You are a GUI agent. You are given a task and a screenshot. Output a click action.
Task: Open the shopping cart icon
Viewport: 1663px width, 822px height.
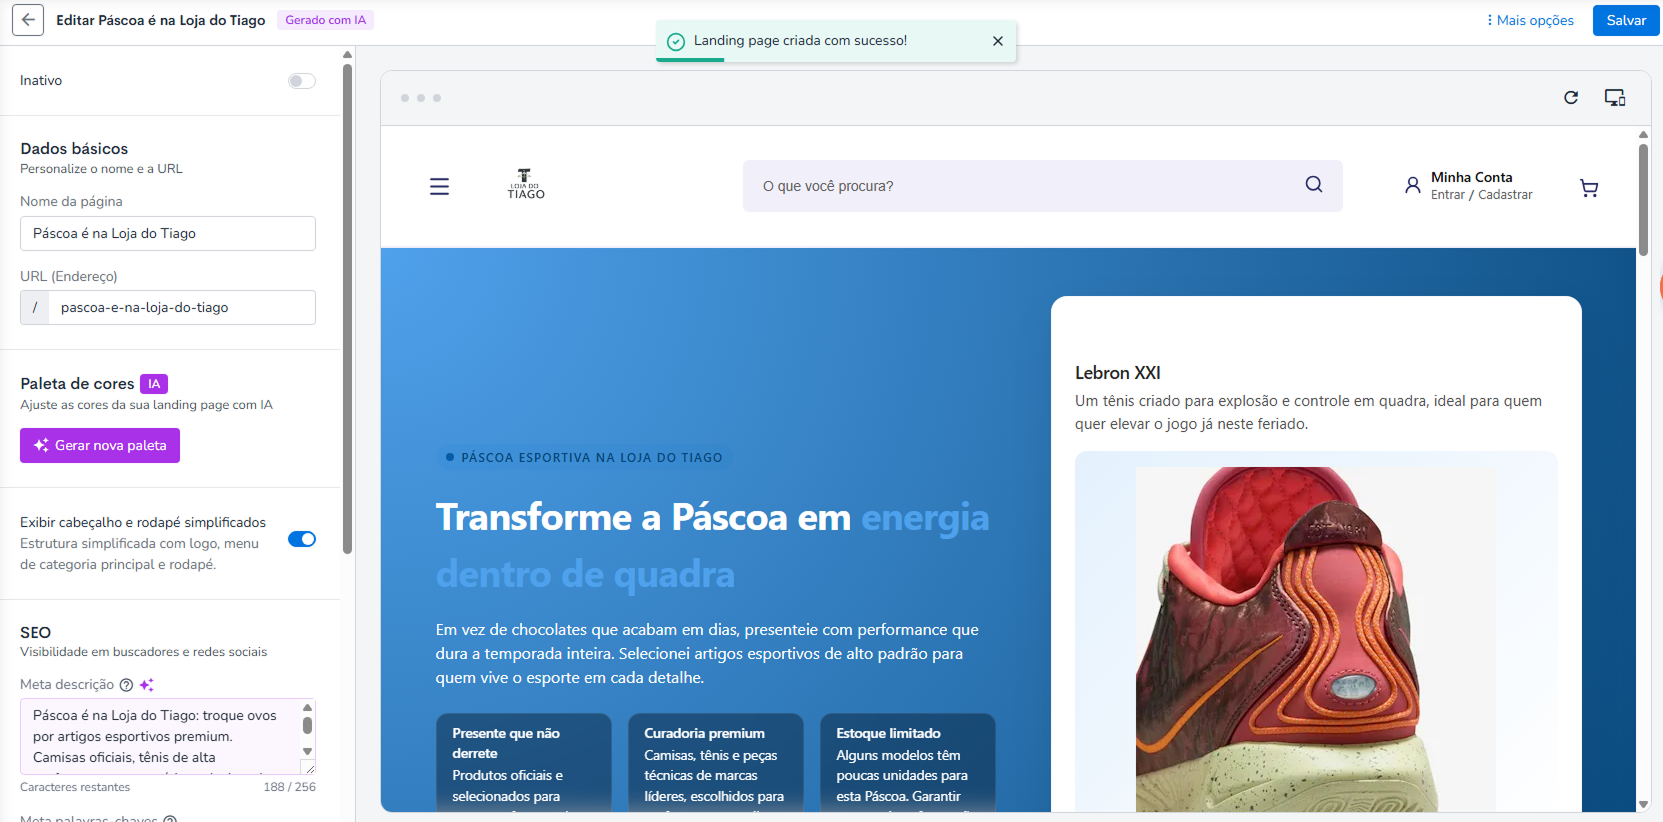pyautogui.click(x=1589, y=188)
